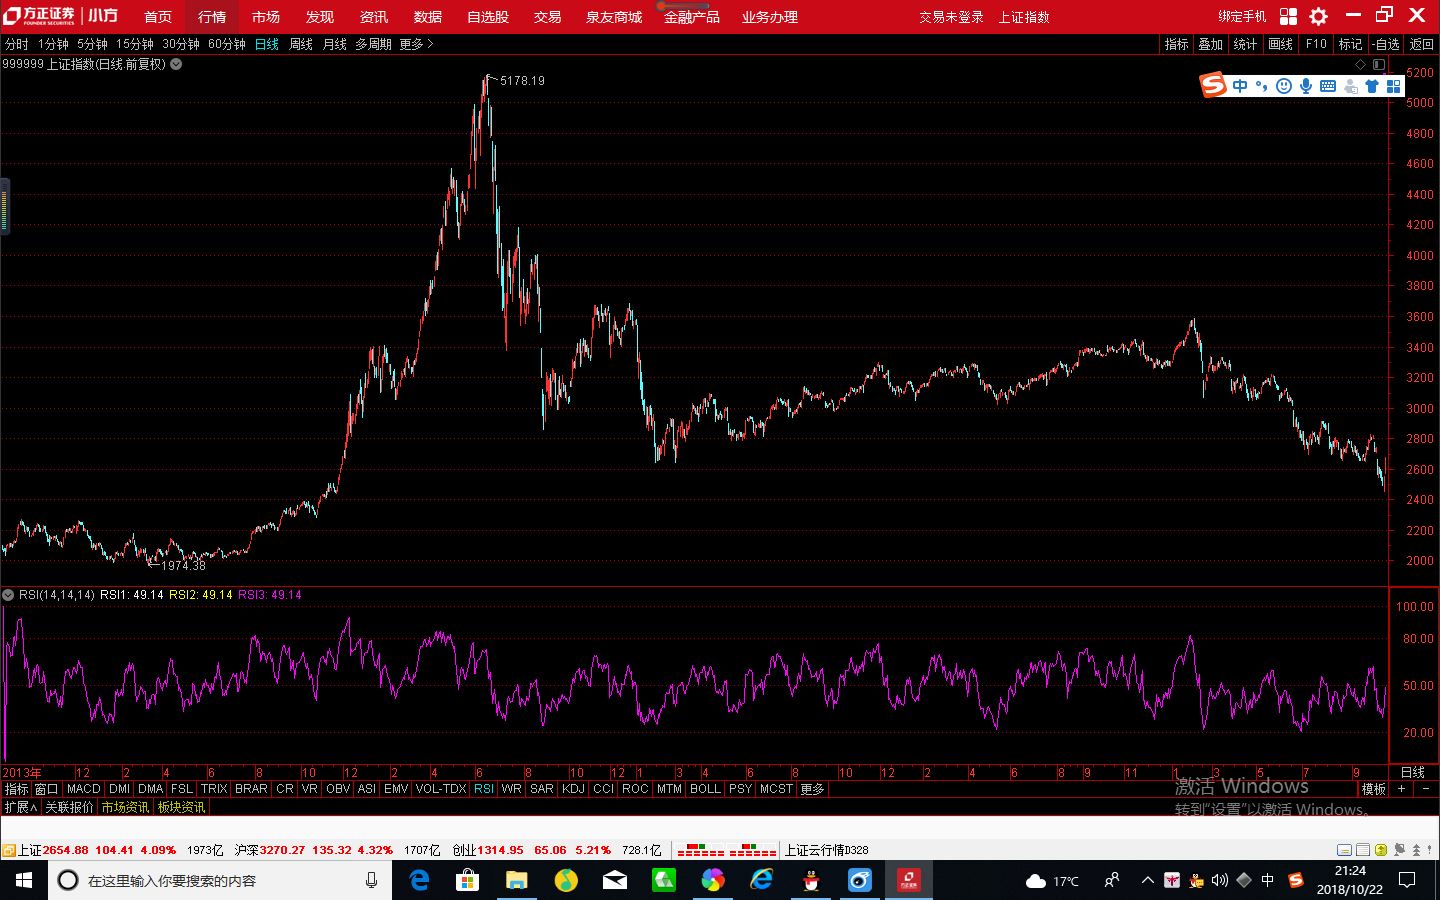
Task: Click the Sogou skin shirt icon
Action: coord(1372,86)
